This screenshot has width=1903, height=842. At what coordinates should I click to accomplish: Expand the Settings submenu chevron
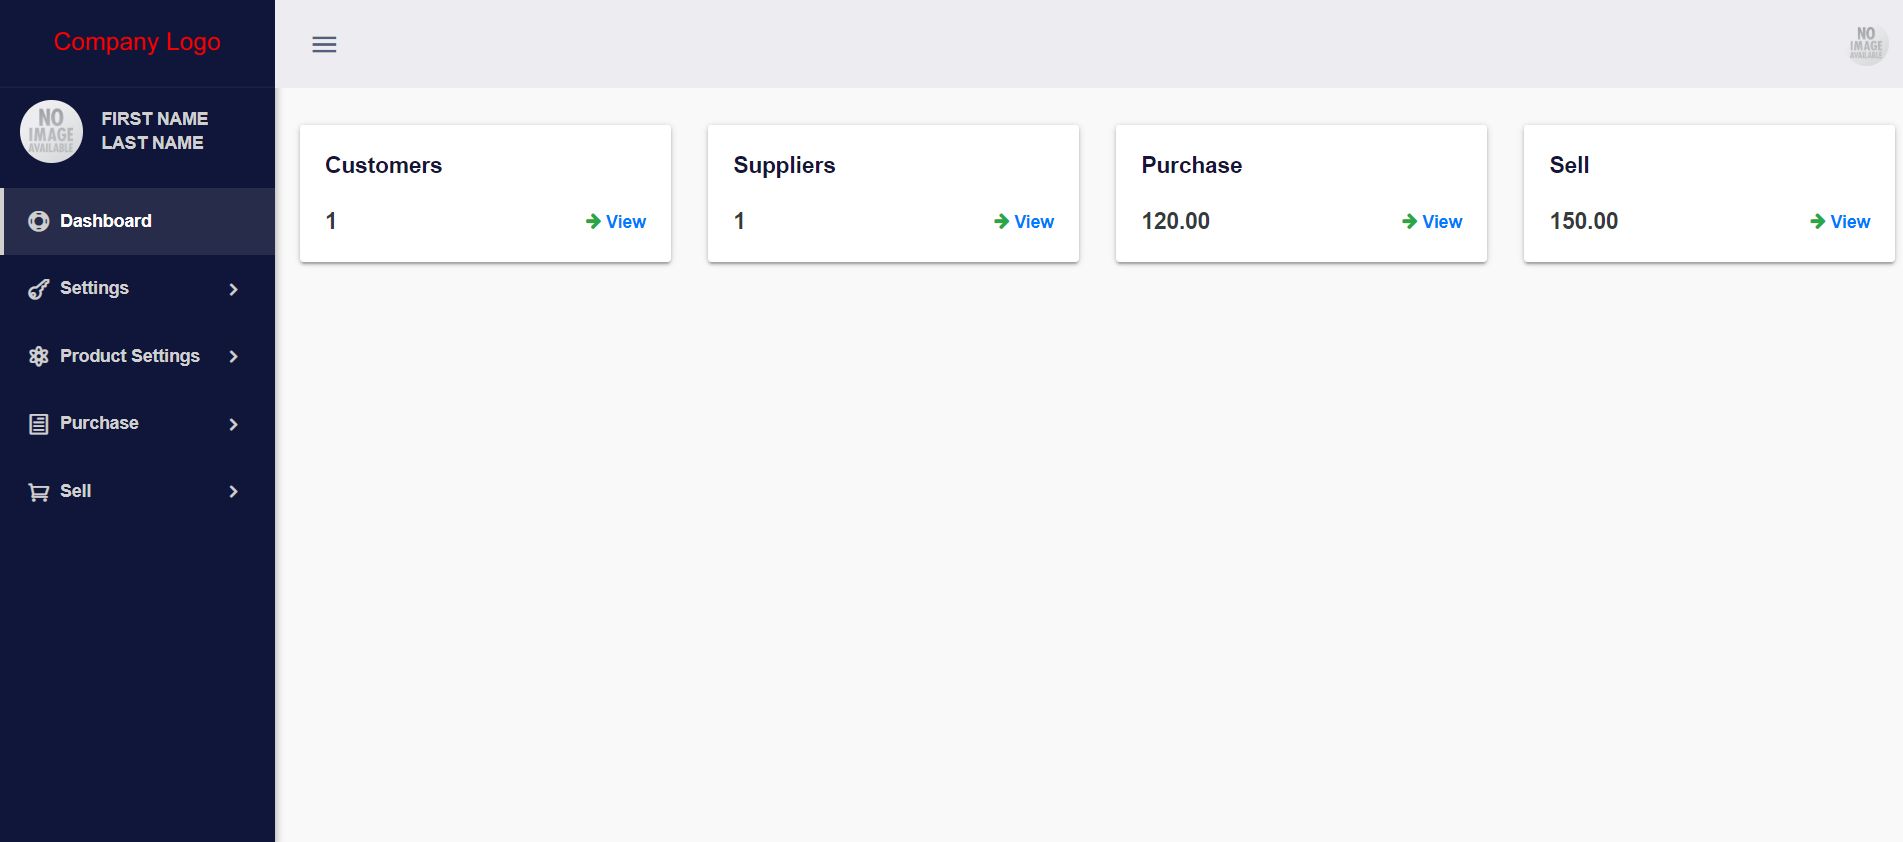[233, 289]
